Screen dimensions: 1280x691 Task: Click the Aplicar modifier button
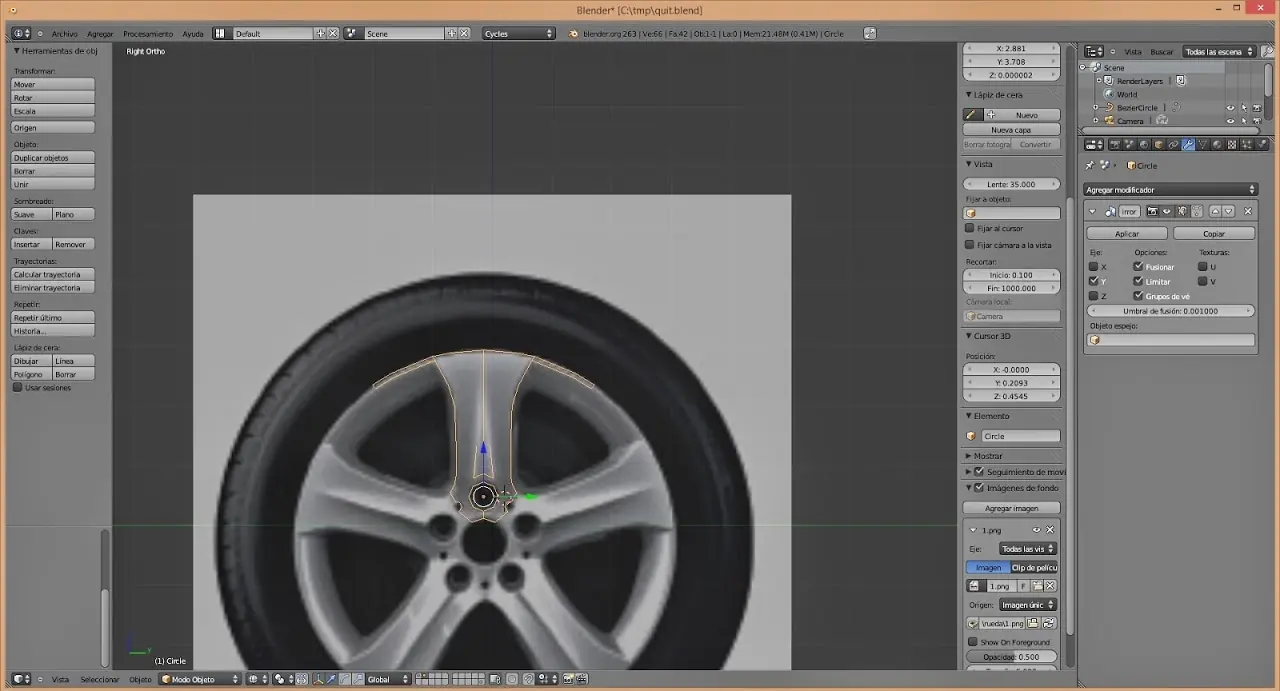(x=1127, y=233)
